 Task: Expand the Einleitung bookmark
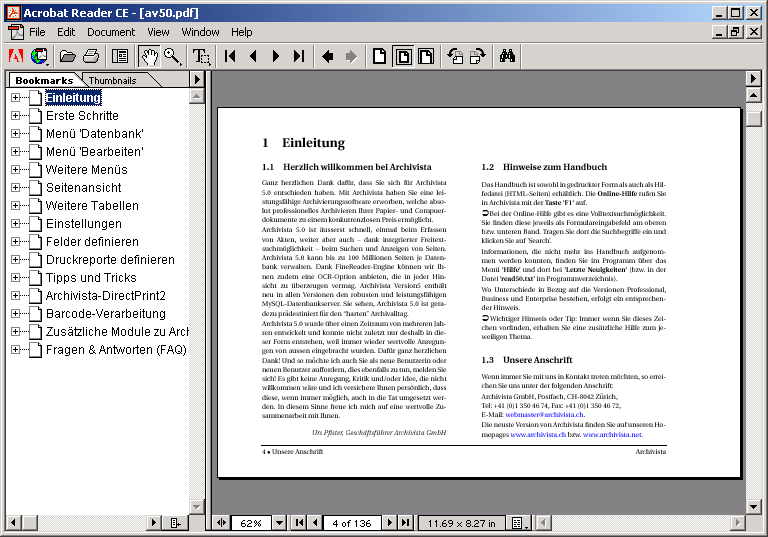coord(16,98)
